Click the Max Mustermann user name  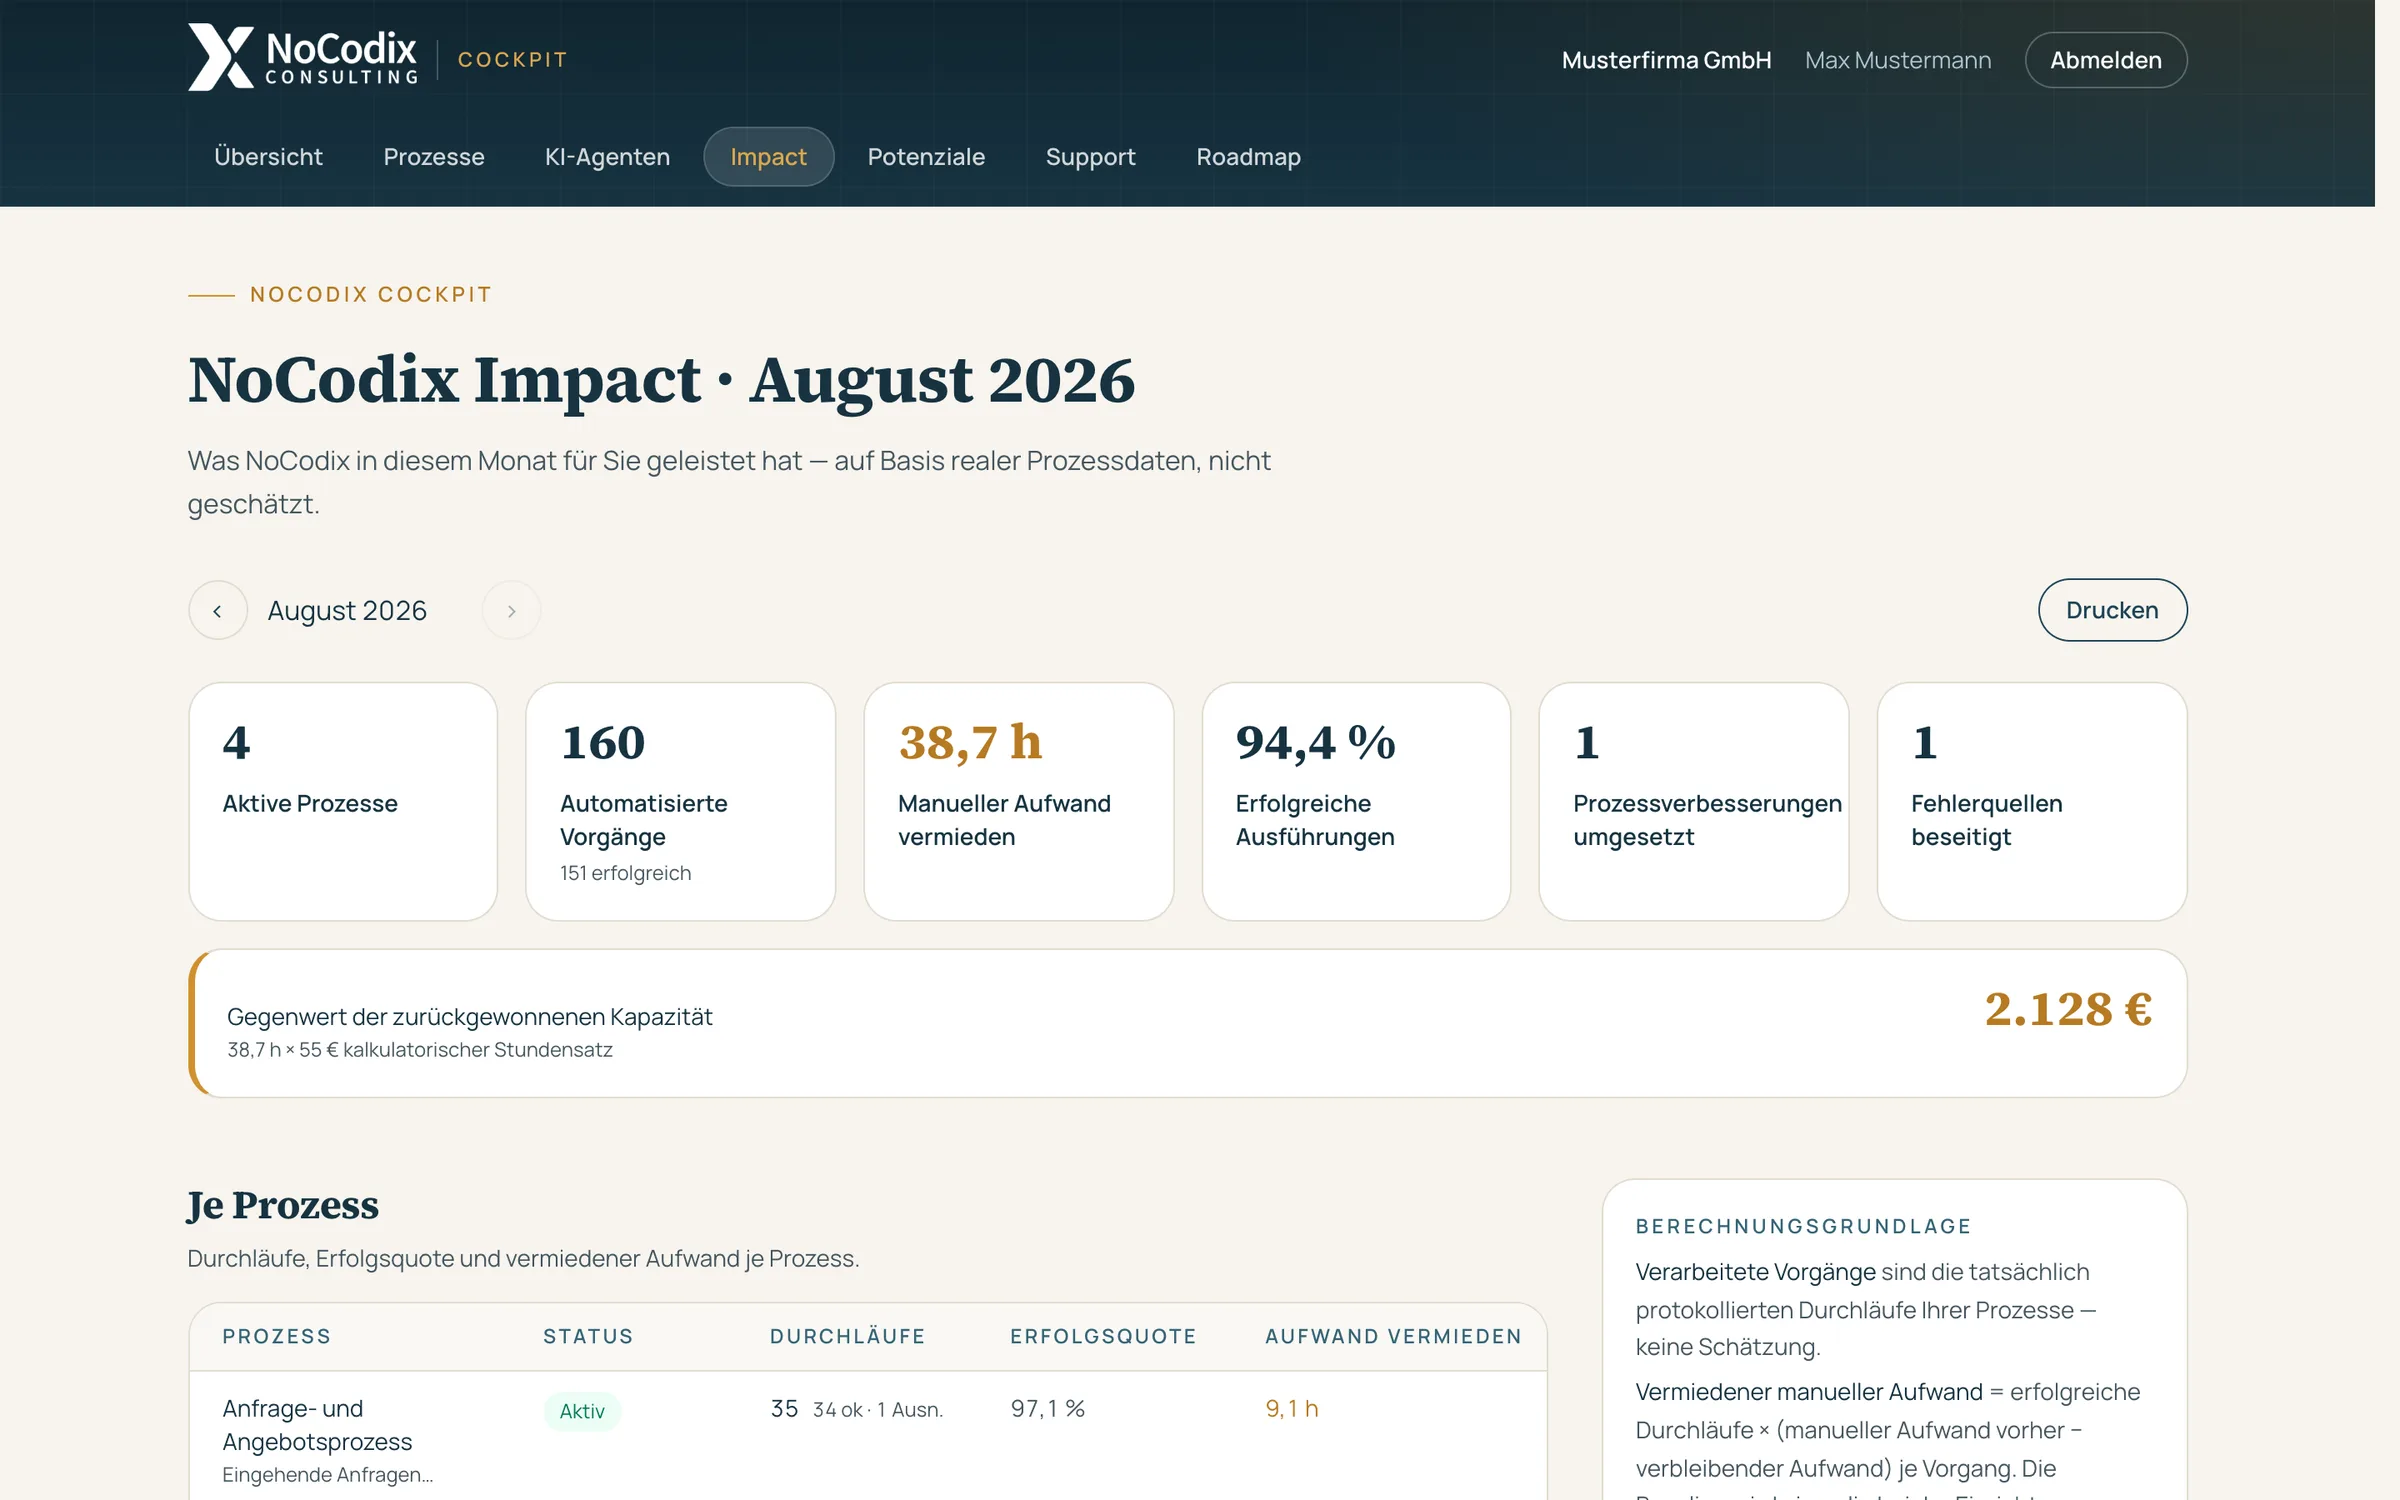(x=1898, y=60)
